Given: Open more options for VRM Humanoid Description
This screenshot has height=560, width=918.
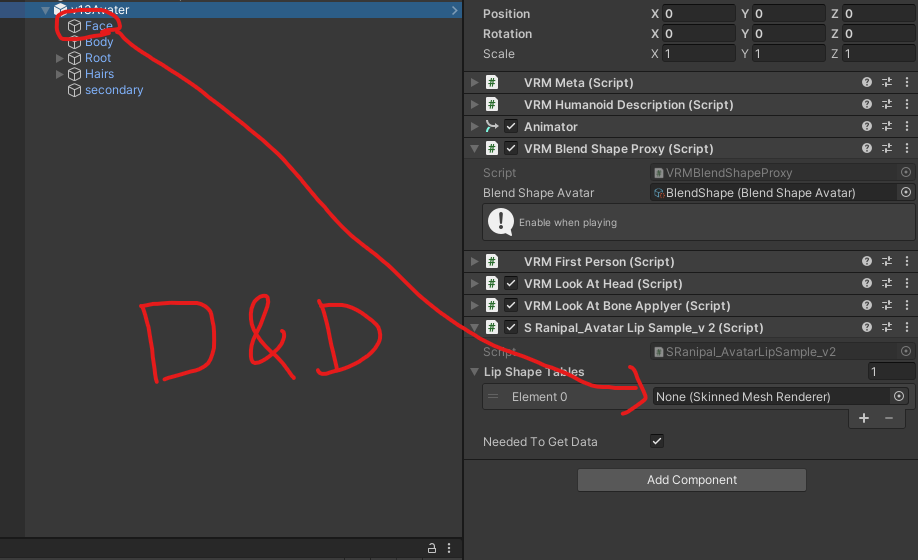Looking at the screenshot, I should click(x=907, y=104).
